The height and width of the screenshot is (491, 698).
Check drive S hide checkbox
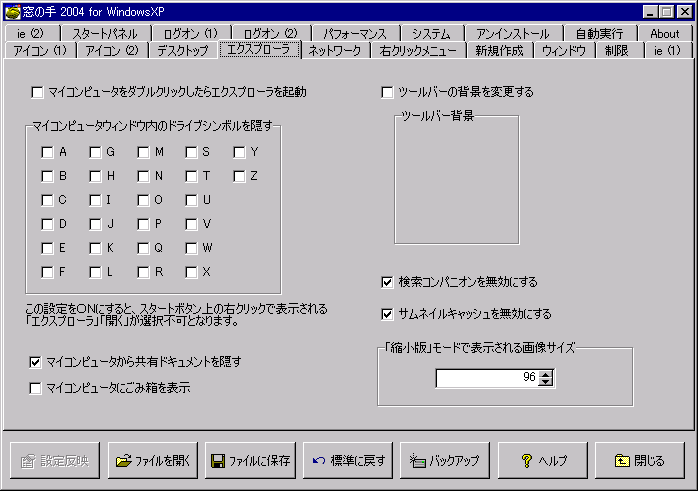coord(191,152)
